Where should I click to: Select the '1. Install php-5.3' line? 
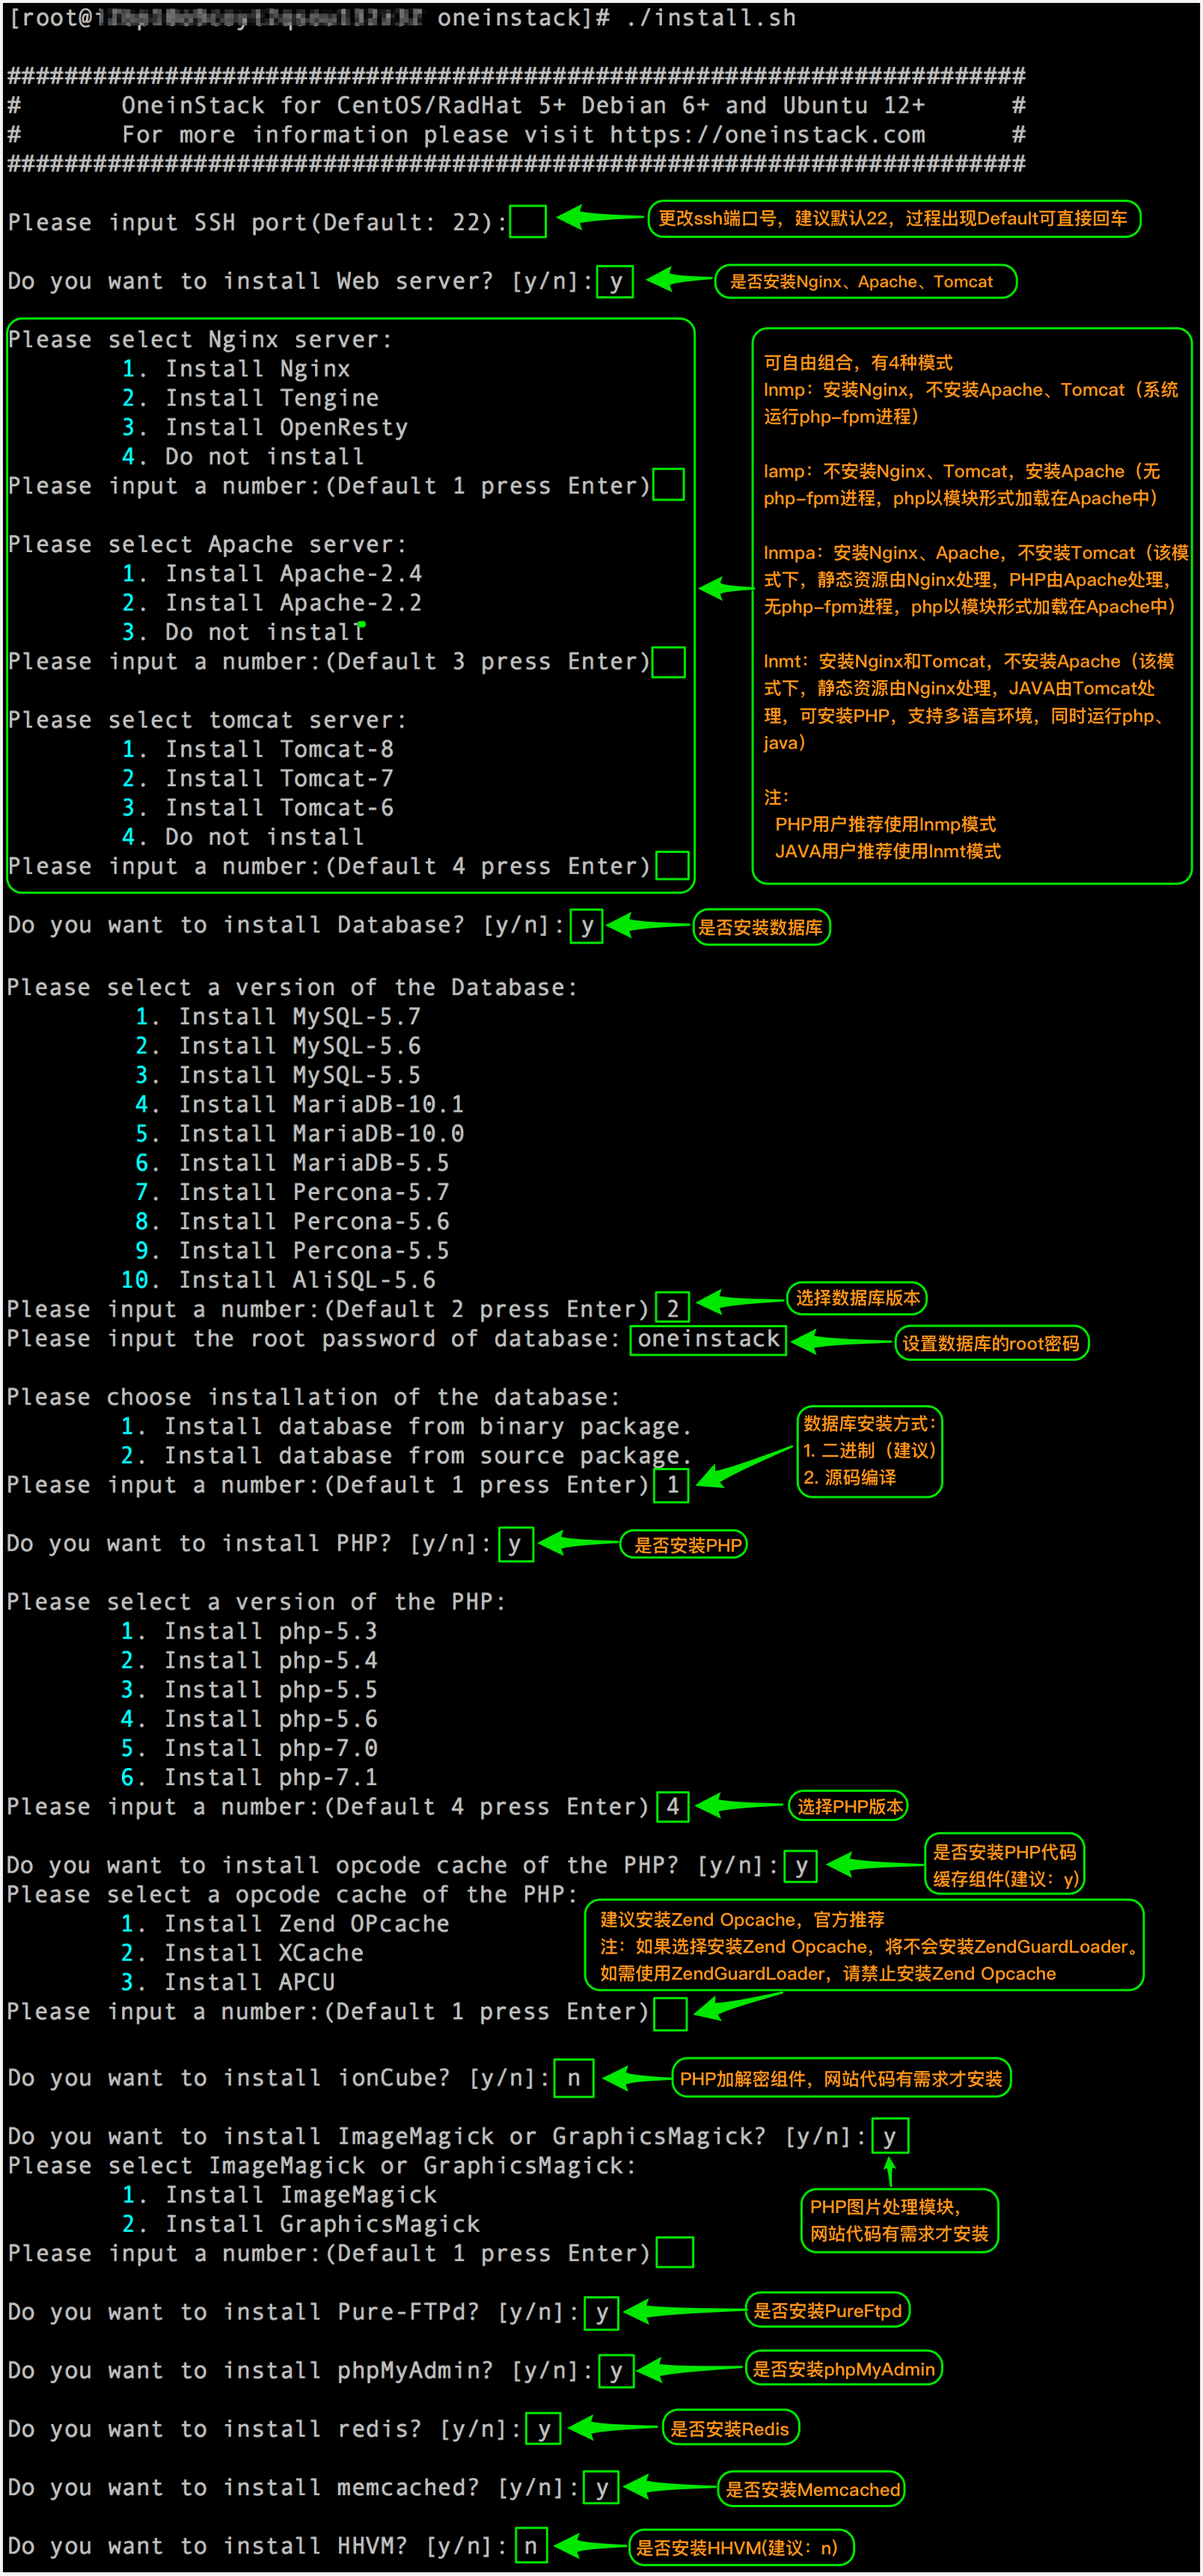coord(250,1632)
